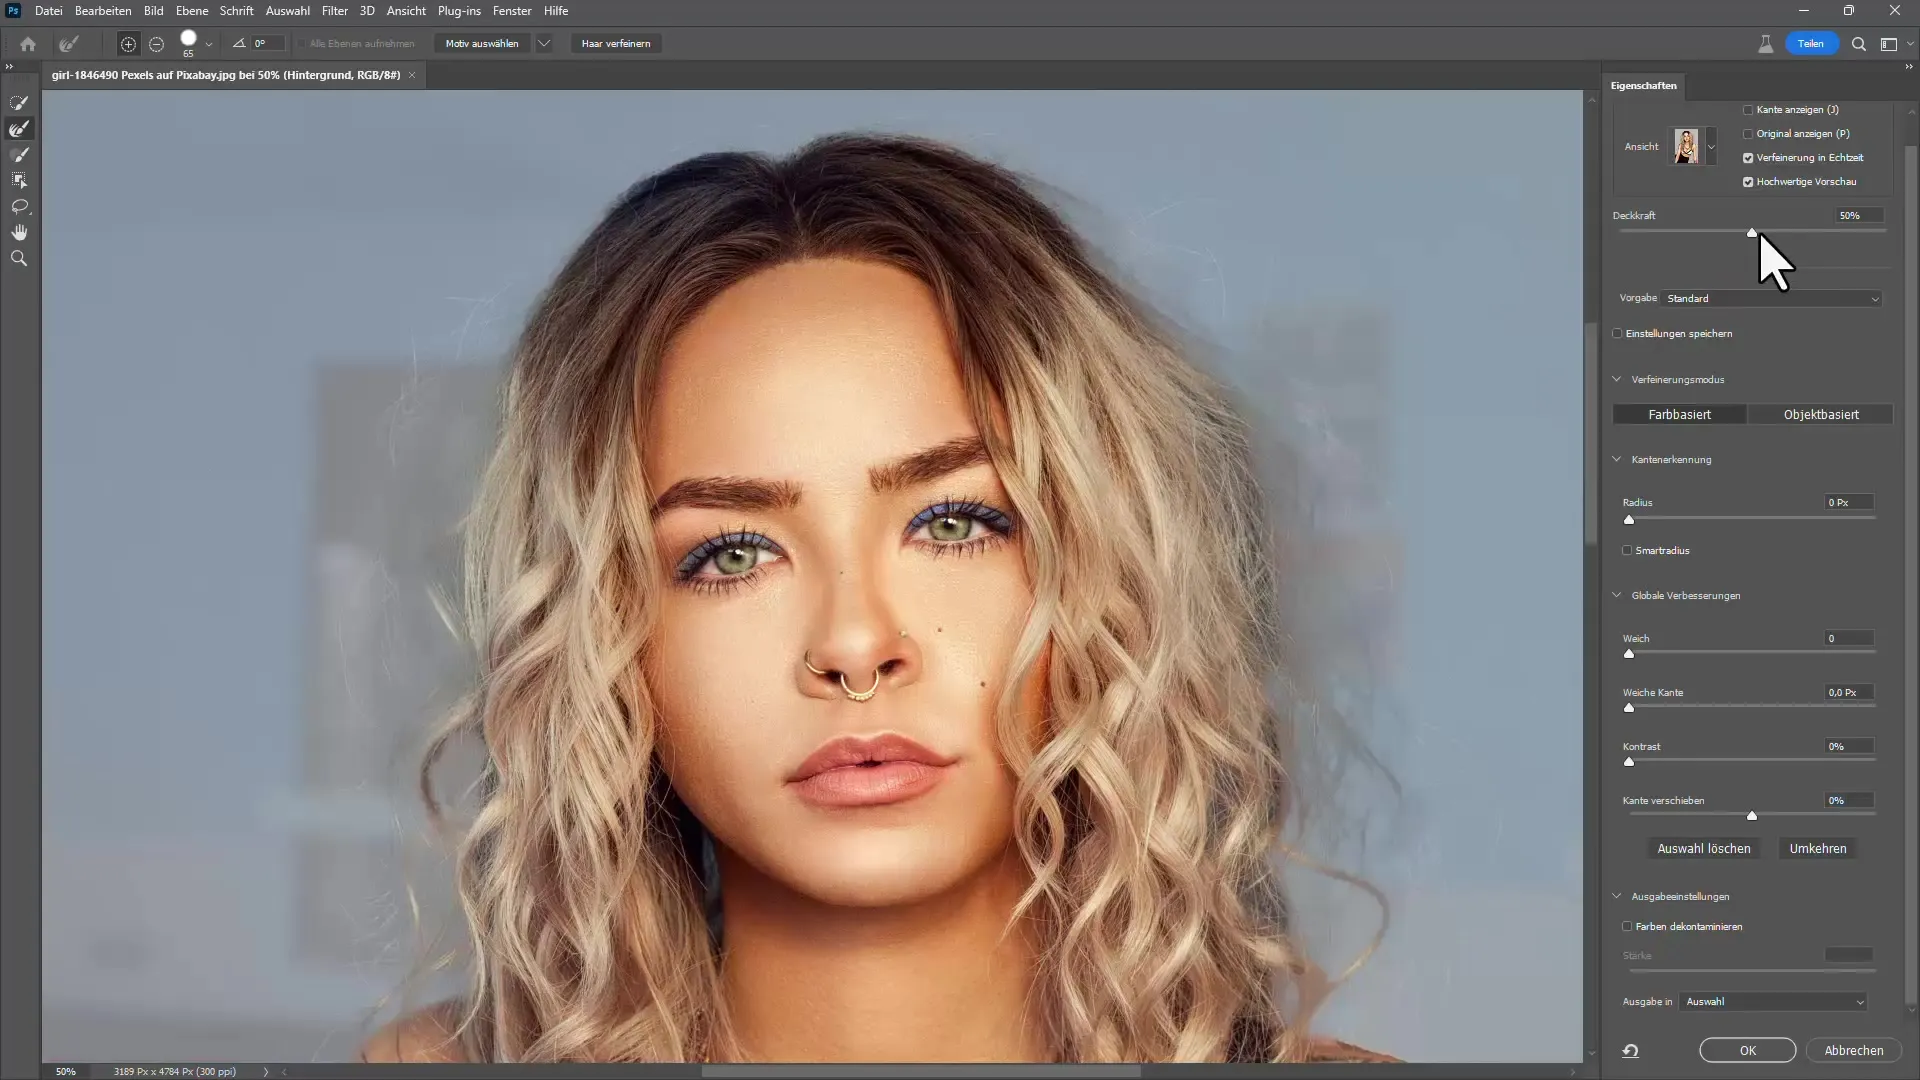The image size is (1920, 1080).
Task: Click the Photoshop logo icon
Action: pyautogui.click(x=14, y=11)
